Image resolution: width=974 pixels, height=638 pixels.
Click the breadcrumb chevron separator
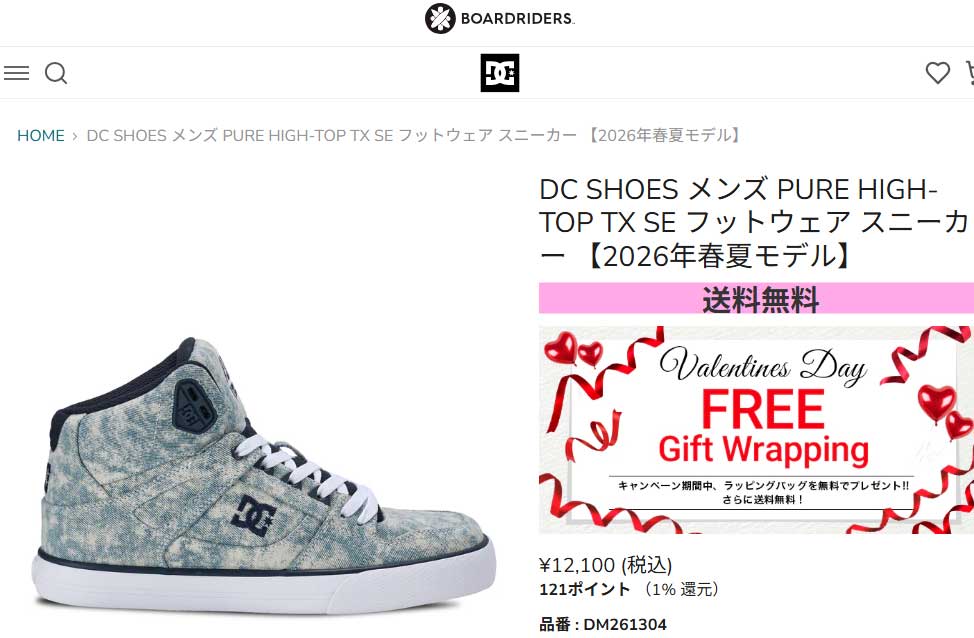point(75,136)
